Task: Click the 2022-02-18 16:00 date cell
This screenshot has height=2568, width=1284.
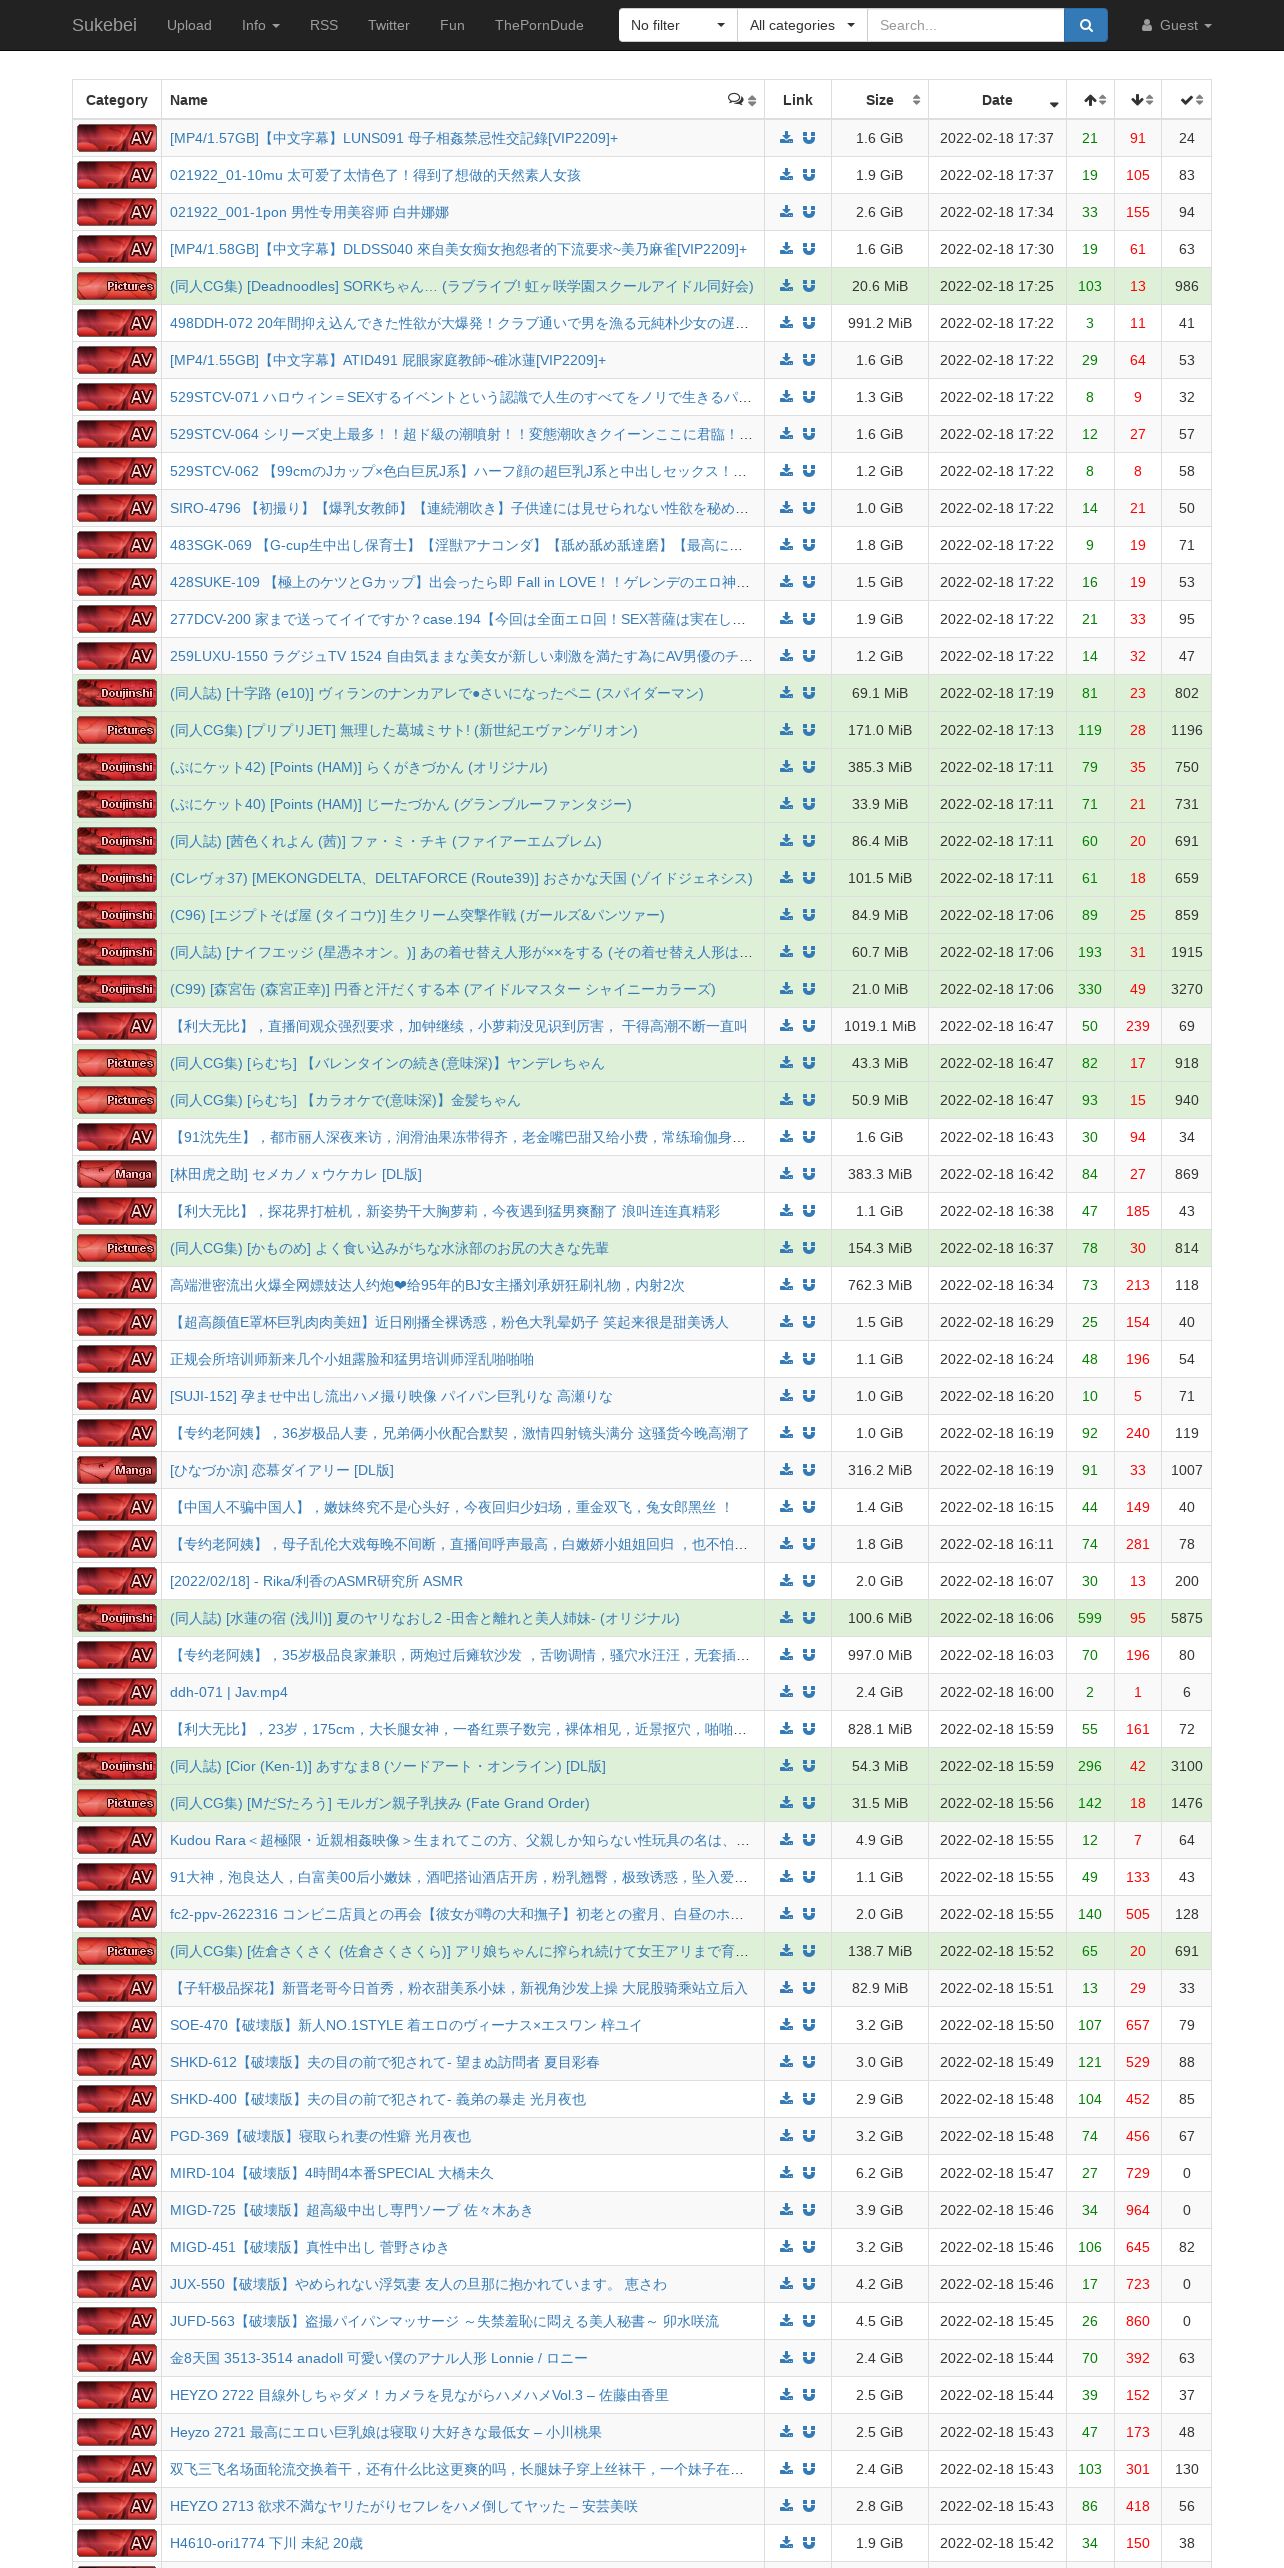Action: pos(997,1692)
